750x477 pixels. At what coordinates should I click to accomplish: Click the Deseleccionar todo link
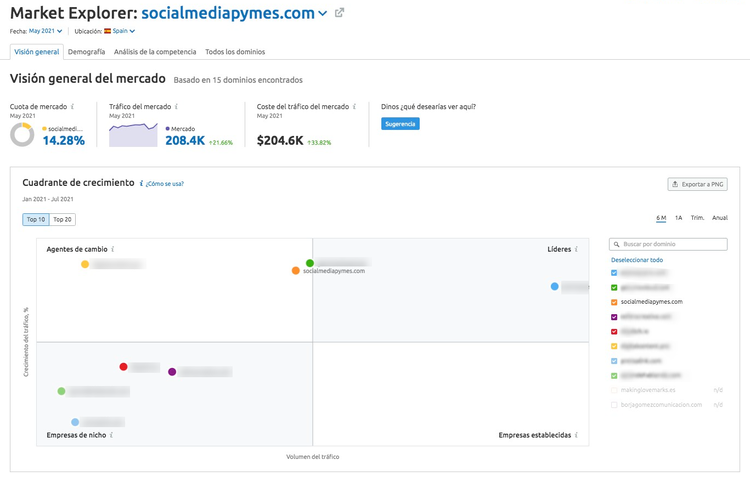point(637,260)
